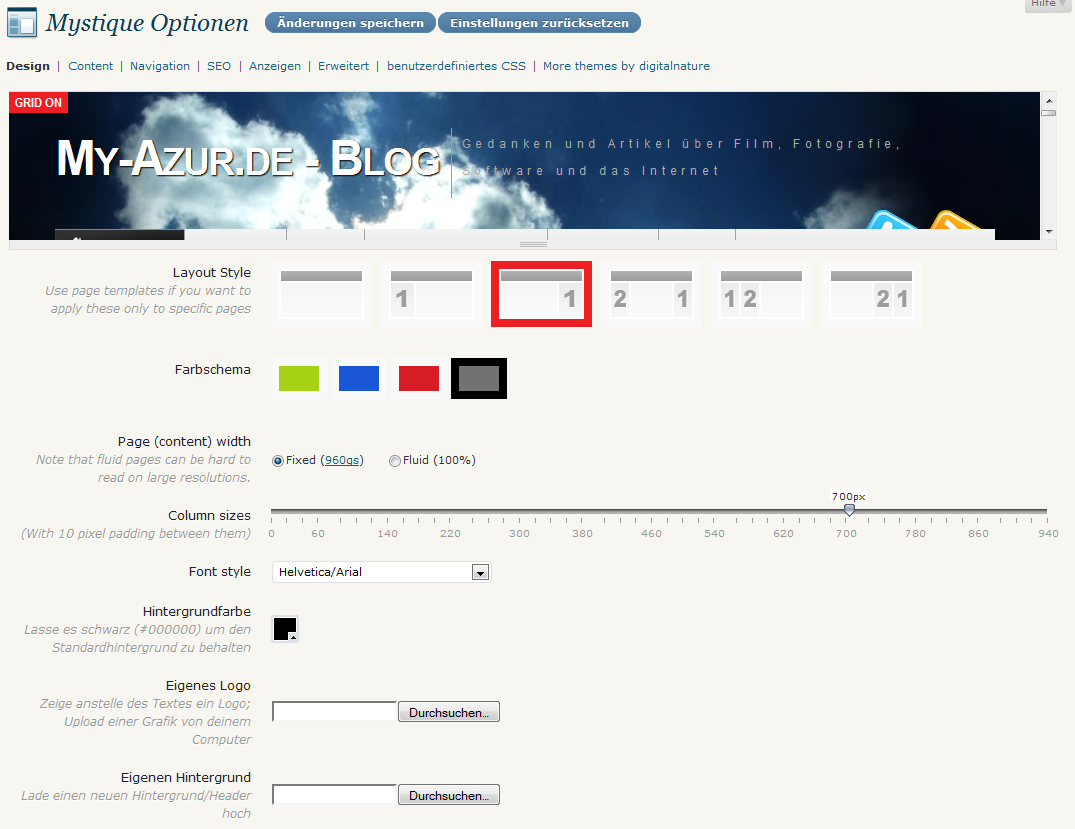Screen dimensions: 1075x829
Task: Select the Fluid (100%) width option
Action: (x=395, y=461)
